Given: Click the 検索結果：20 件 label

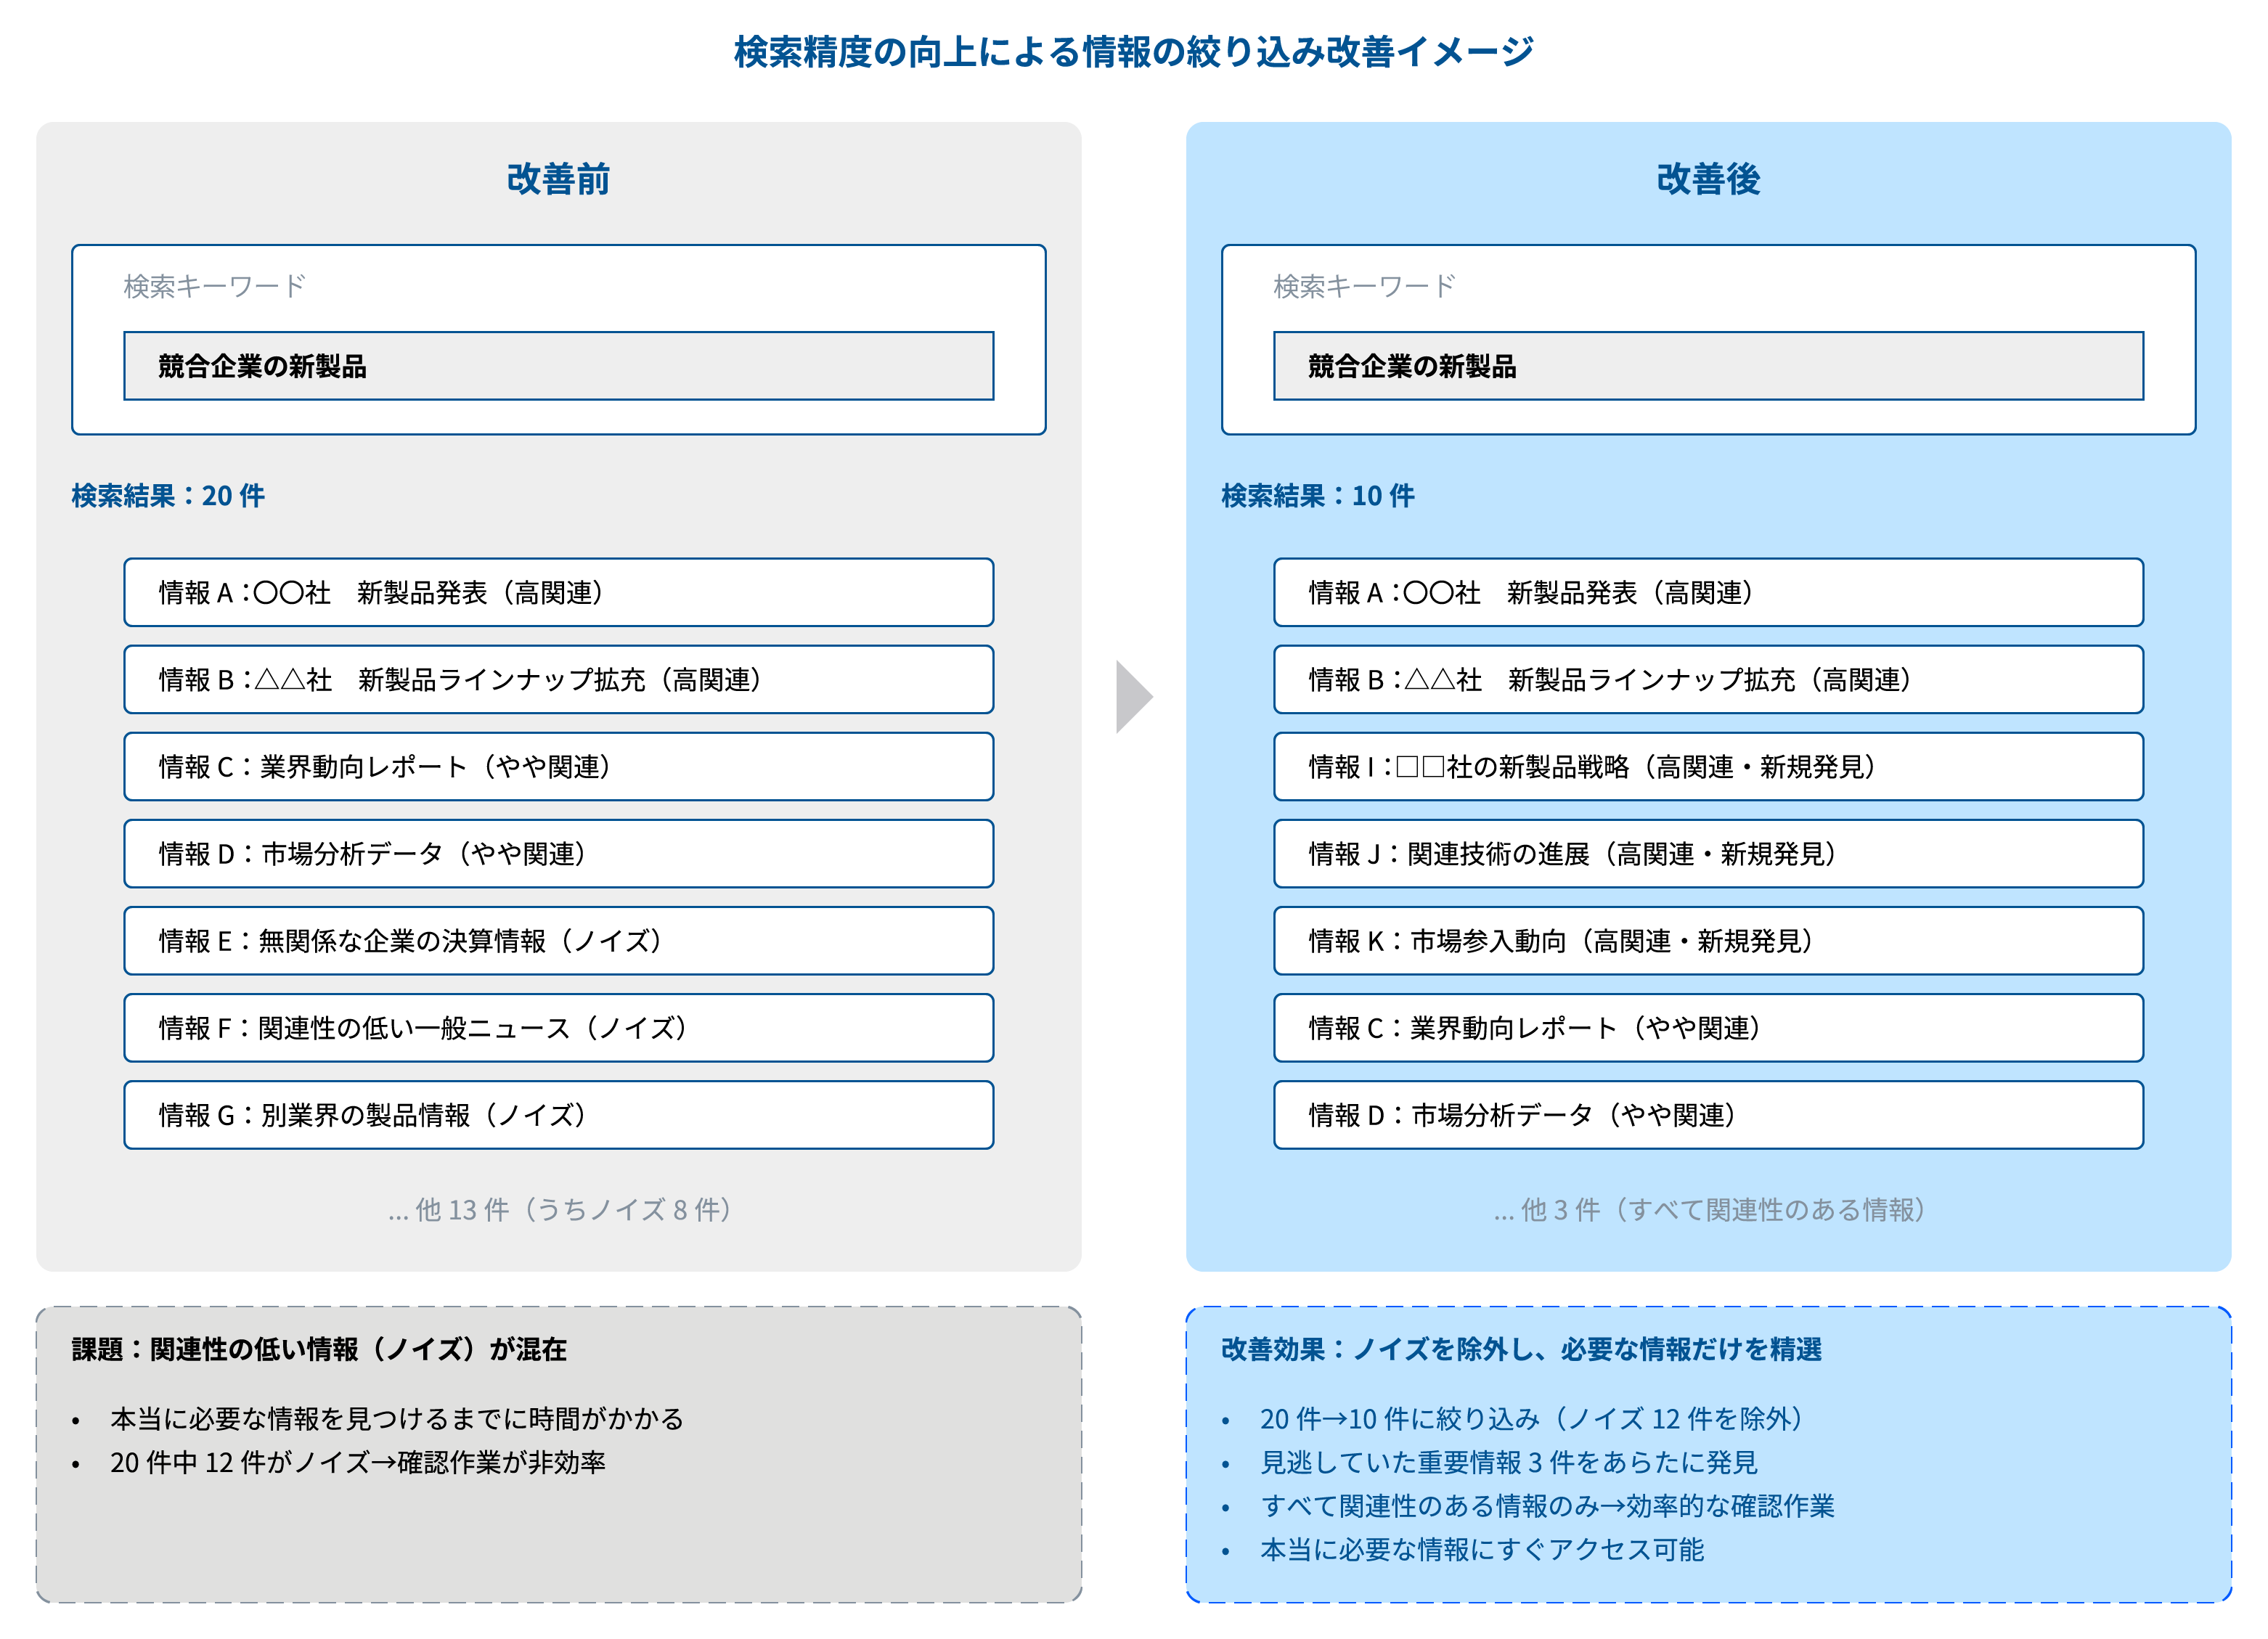Looking at the screenshot, I should point(168,496).
